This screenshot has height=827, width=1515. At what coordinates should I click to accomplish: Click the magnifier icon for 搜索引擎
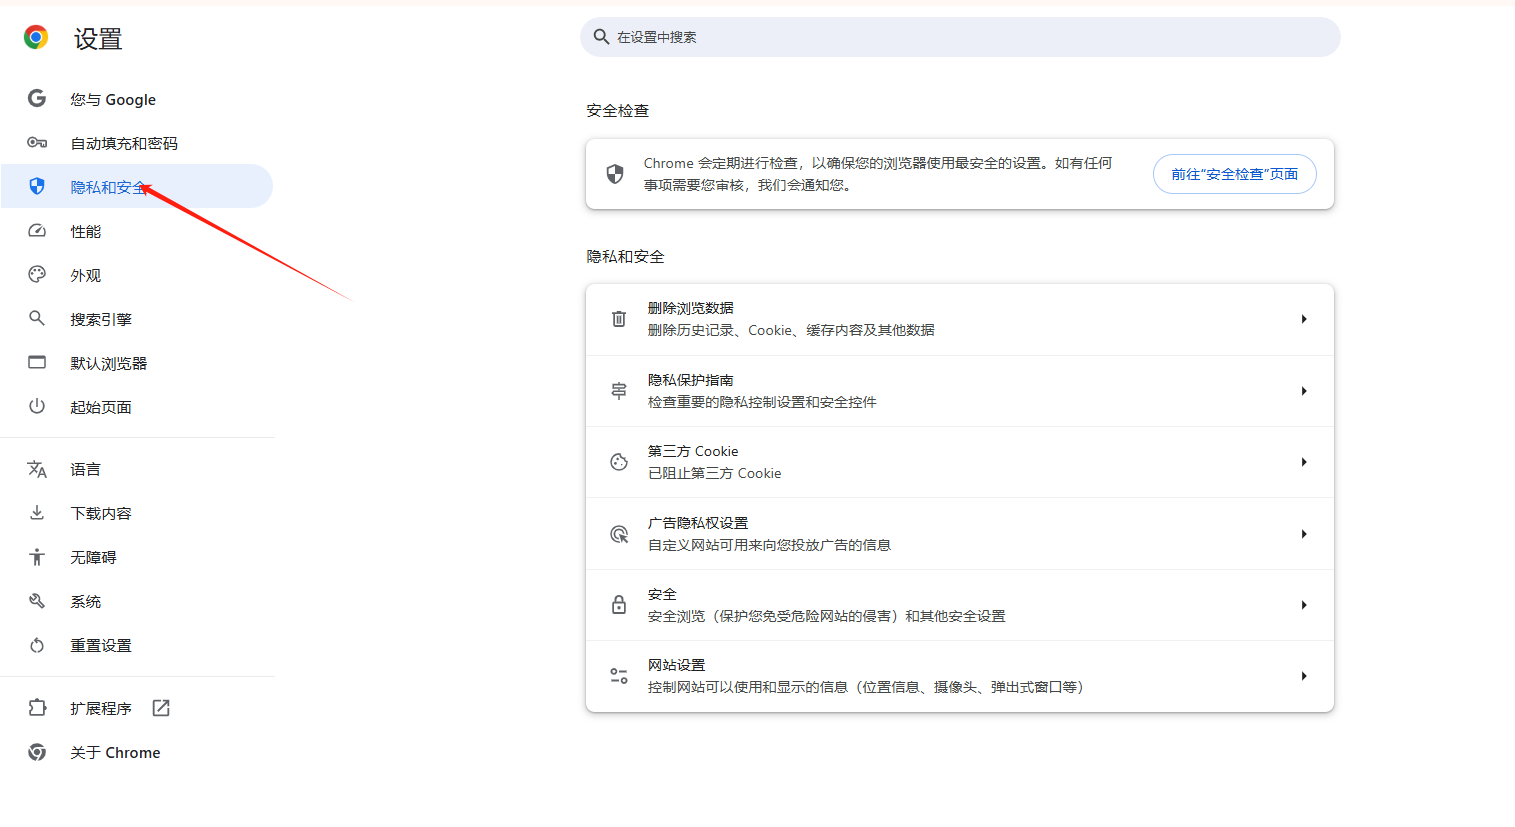click(x=37, y=318)
